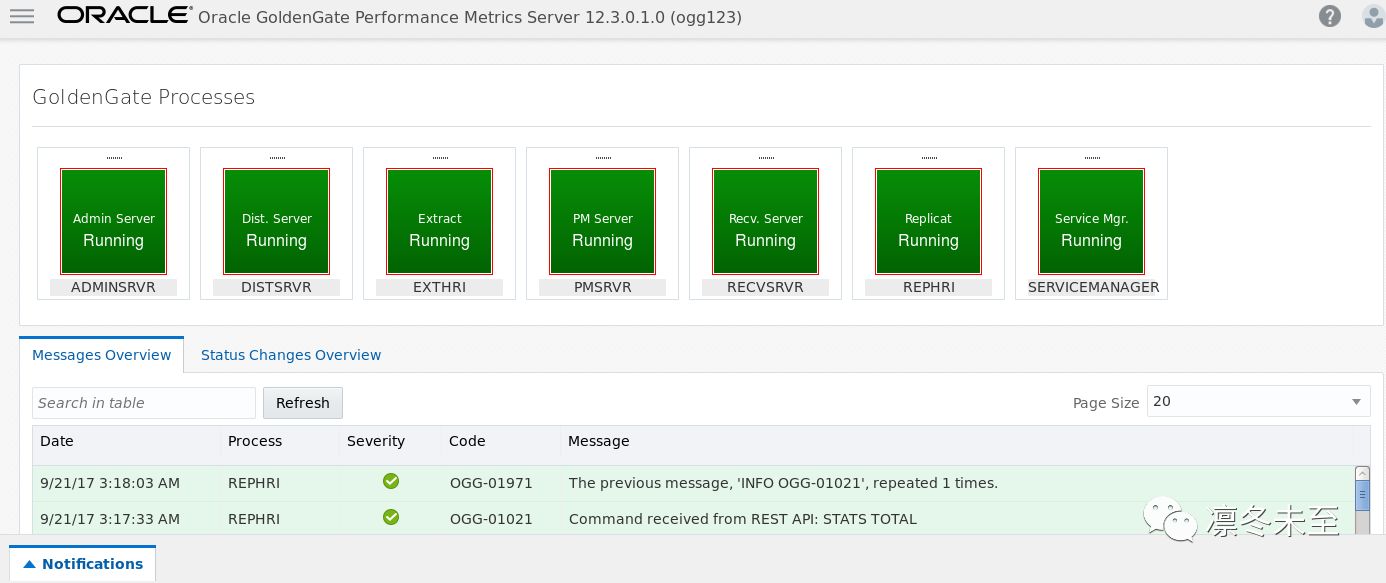The height and width of the screenshot is (583, 1386).
Task: Open the Page Size dropdown
Action: [x=1258, y=402]
